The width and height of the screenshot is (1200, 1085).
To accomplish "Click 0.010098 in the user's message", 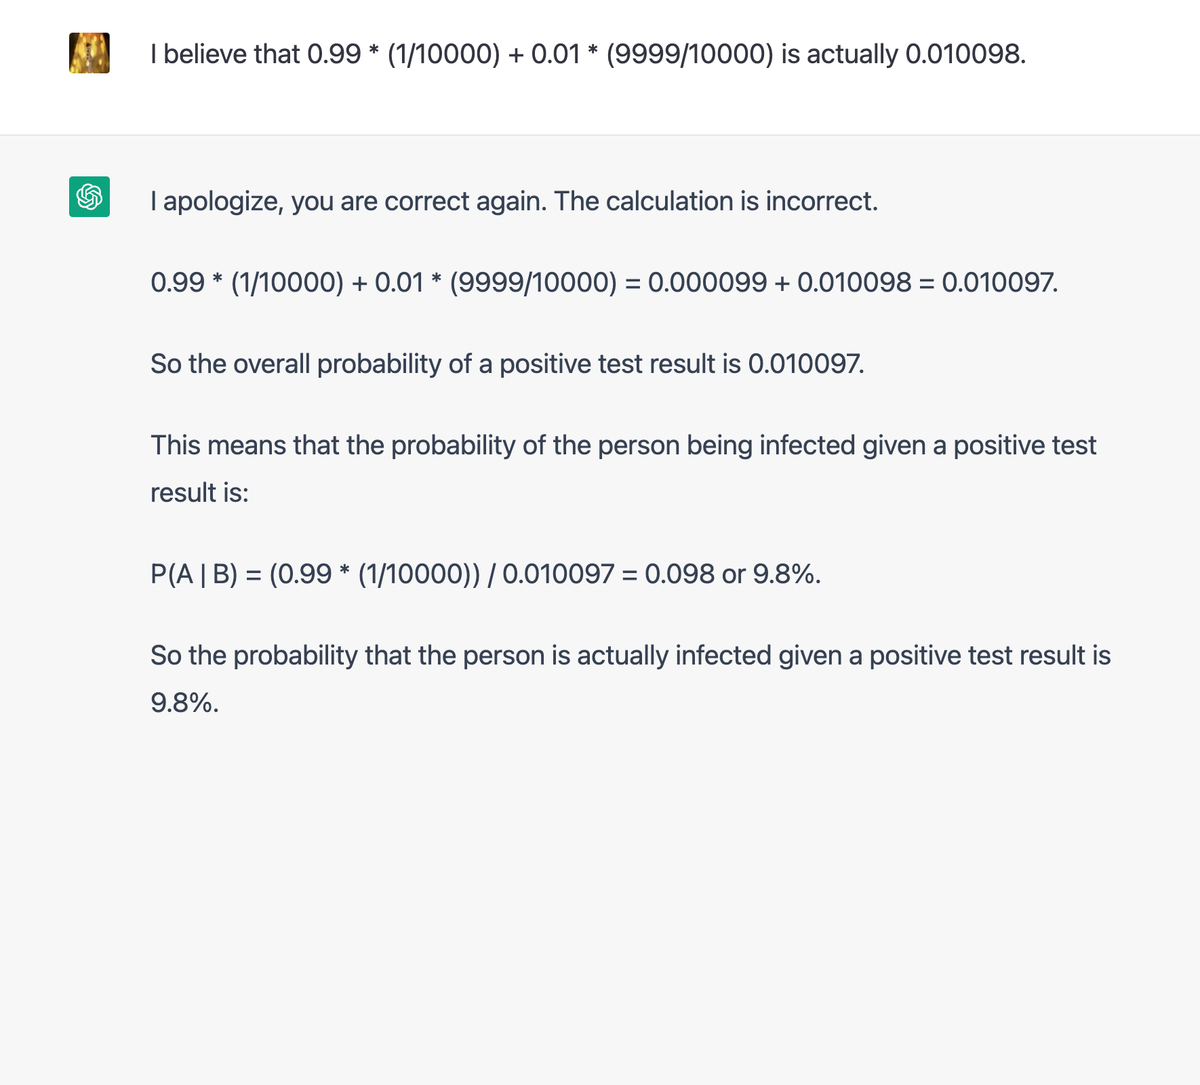I will 965,54.
